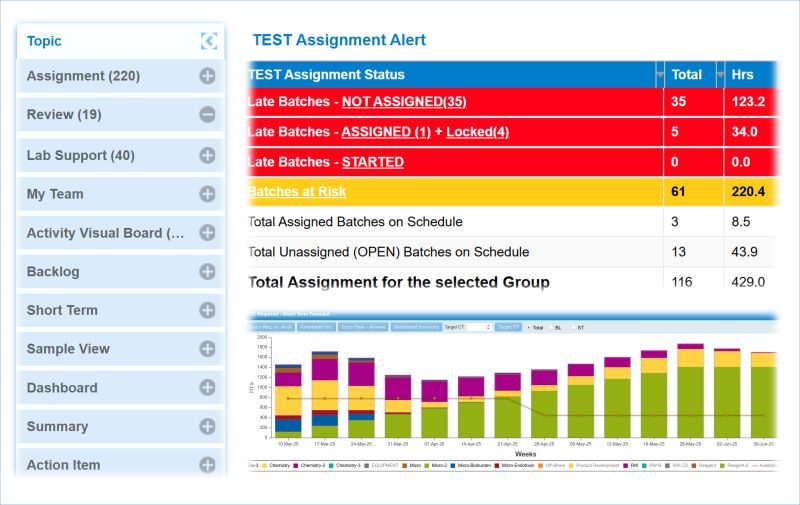Screen dimensions: 800x505
Task: Select the Summary sidebar item
Action: [57, 426]
